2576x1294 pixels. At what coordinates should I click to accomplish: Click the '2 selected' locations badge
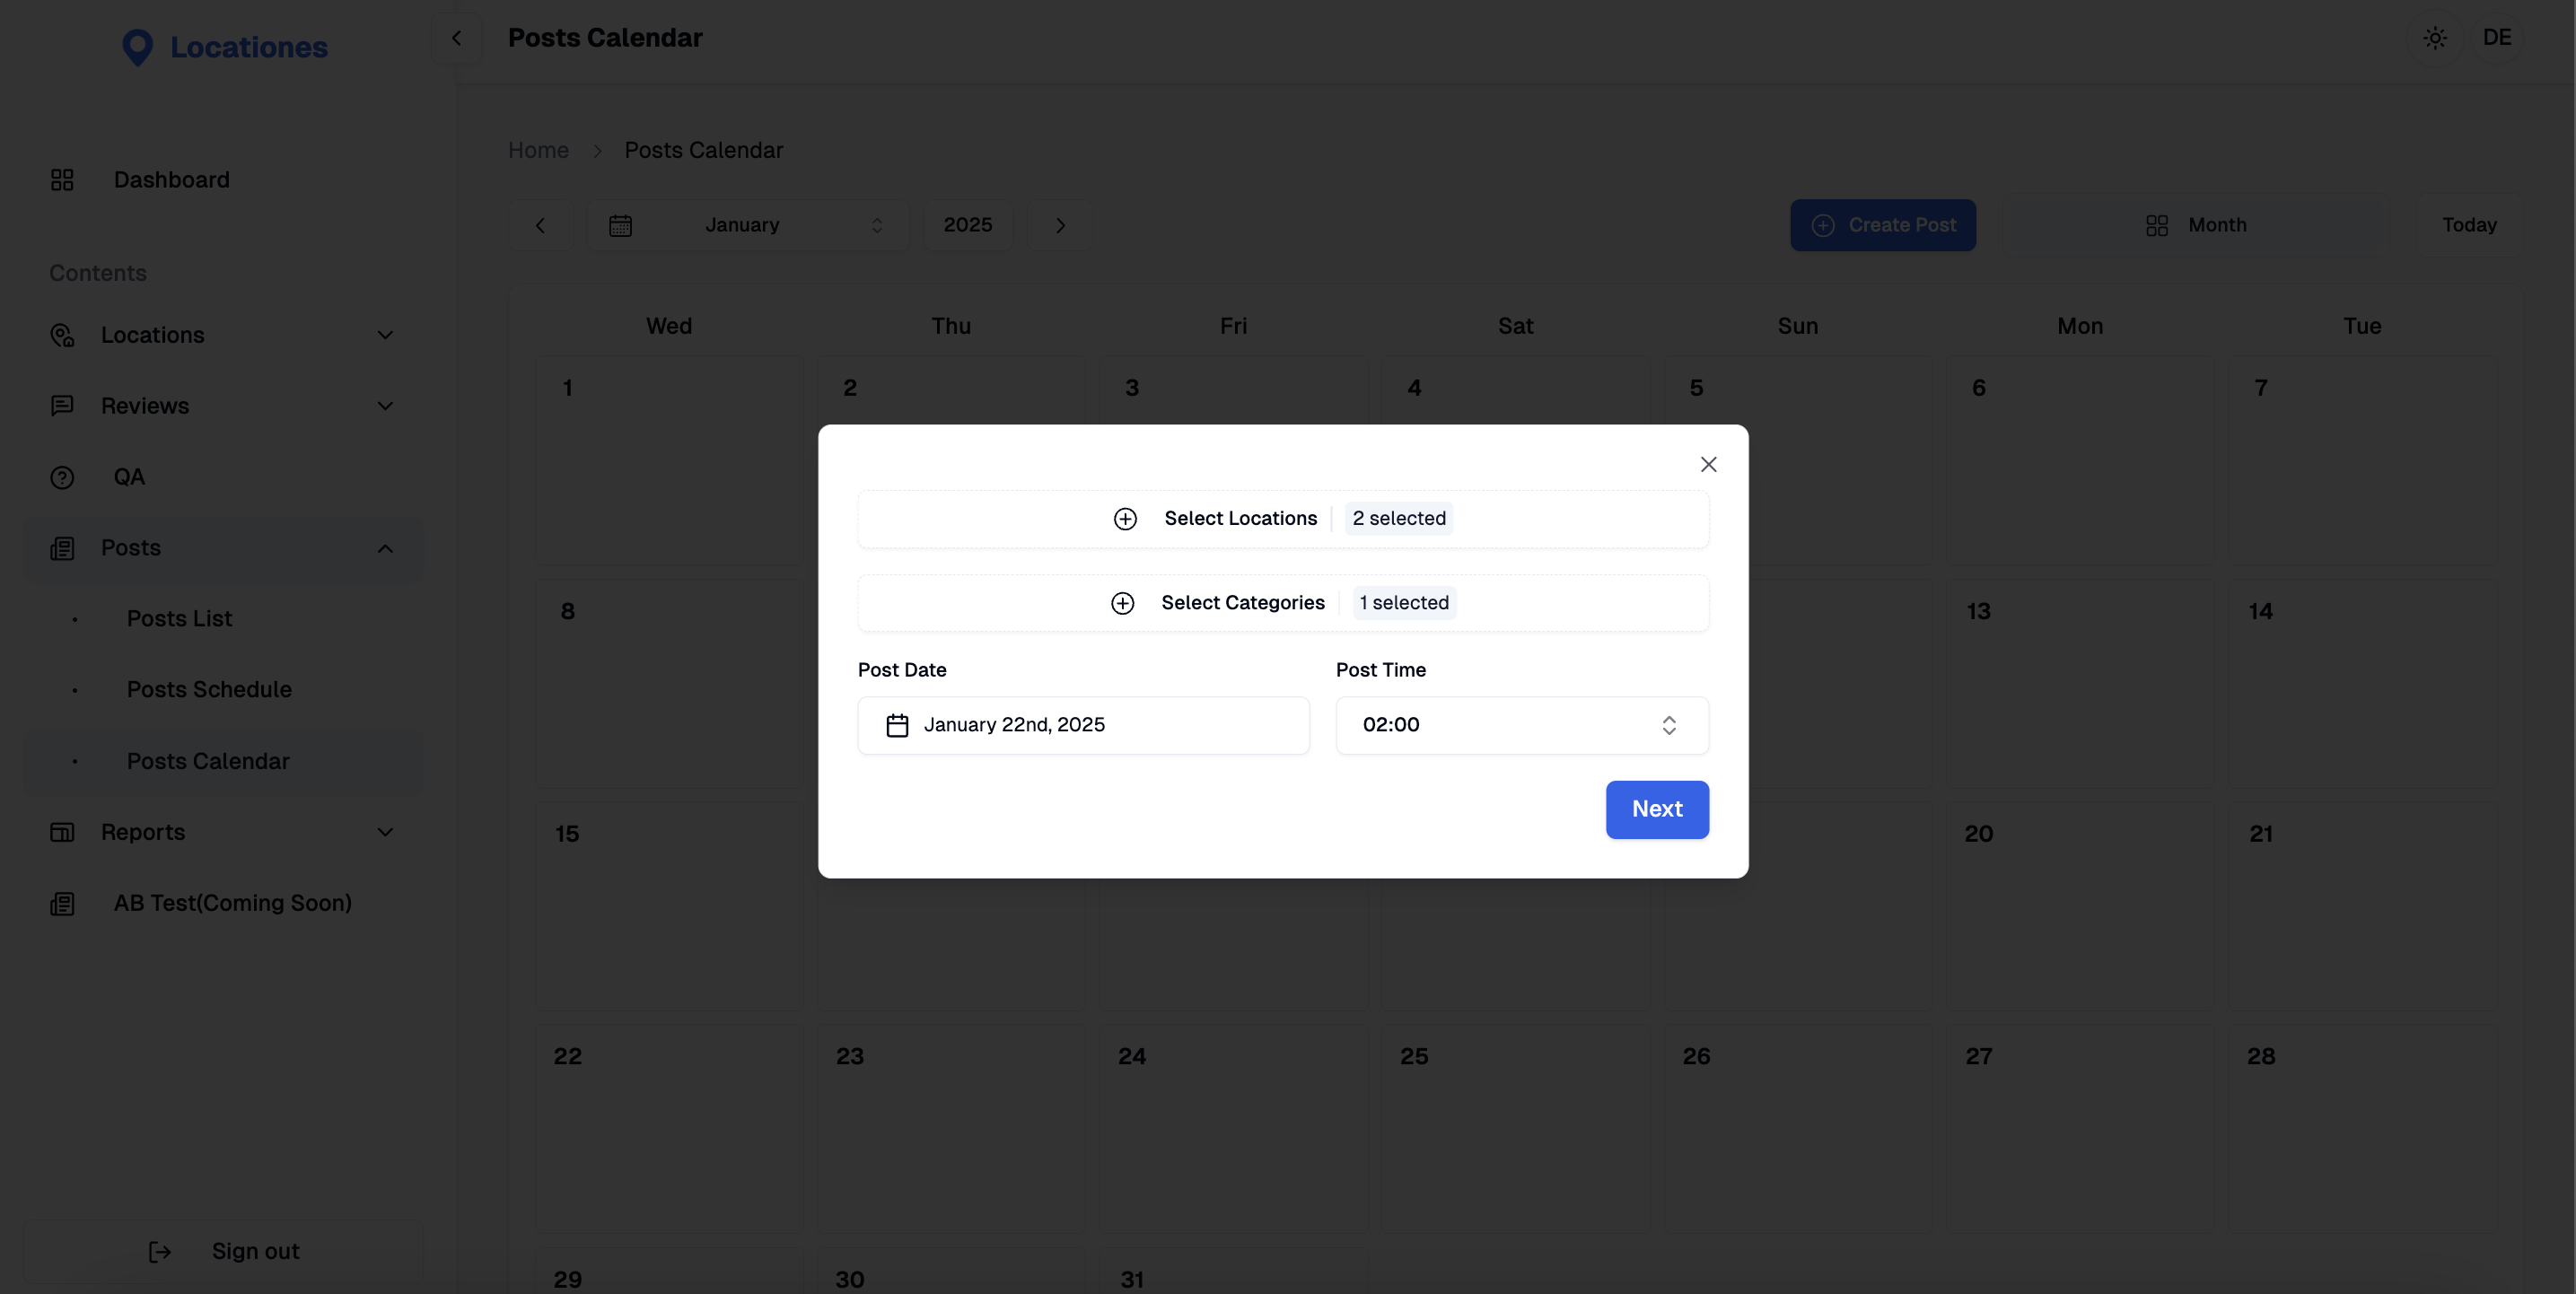tap(1399, 519)
